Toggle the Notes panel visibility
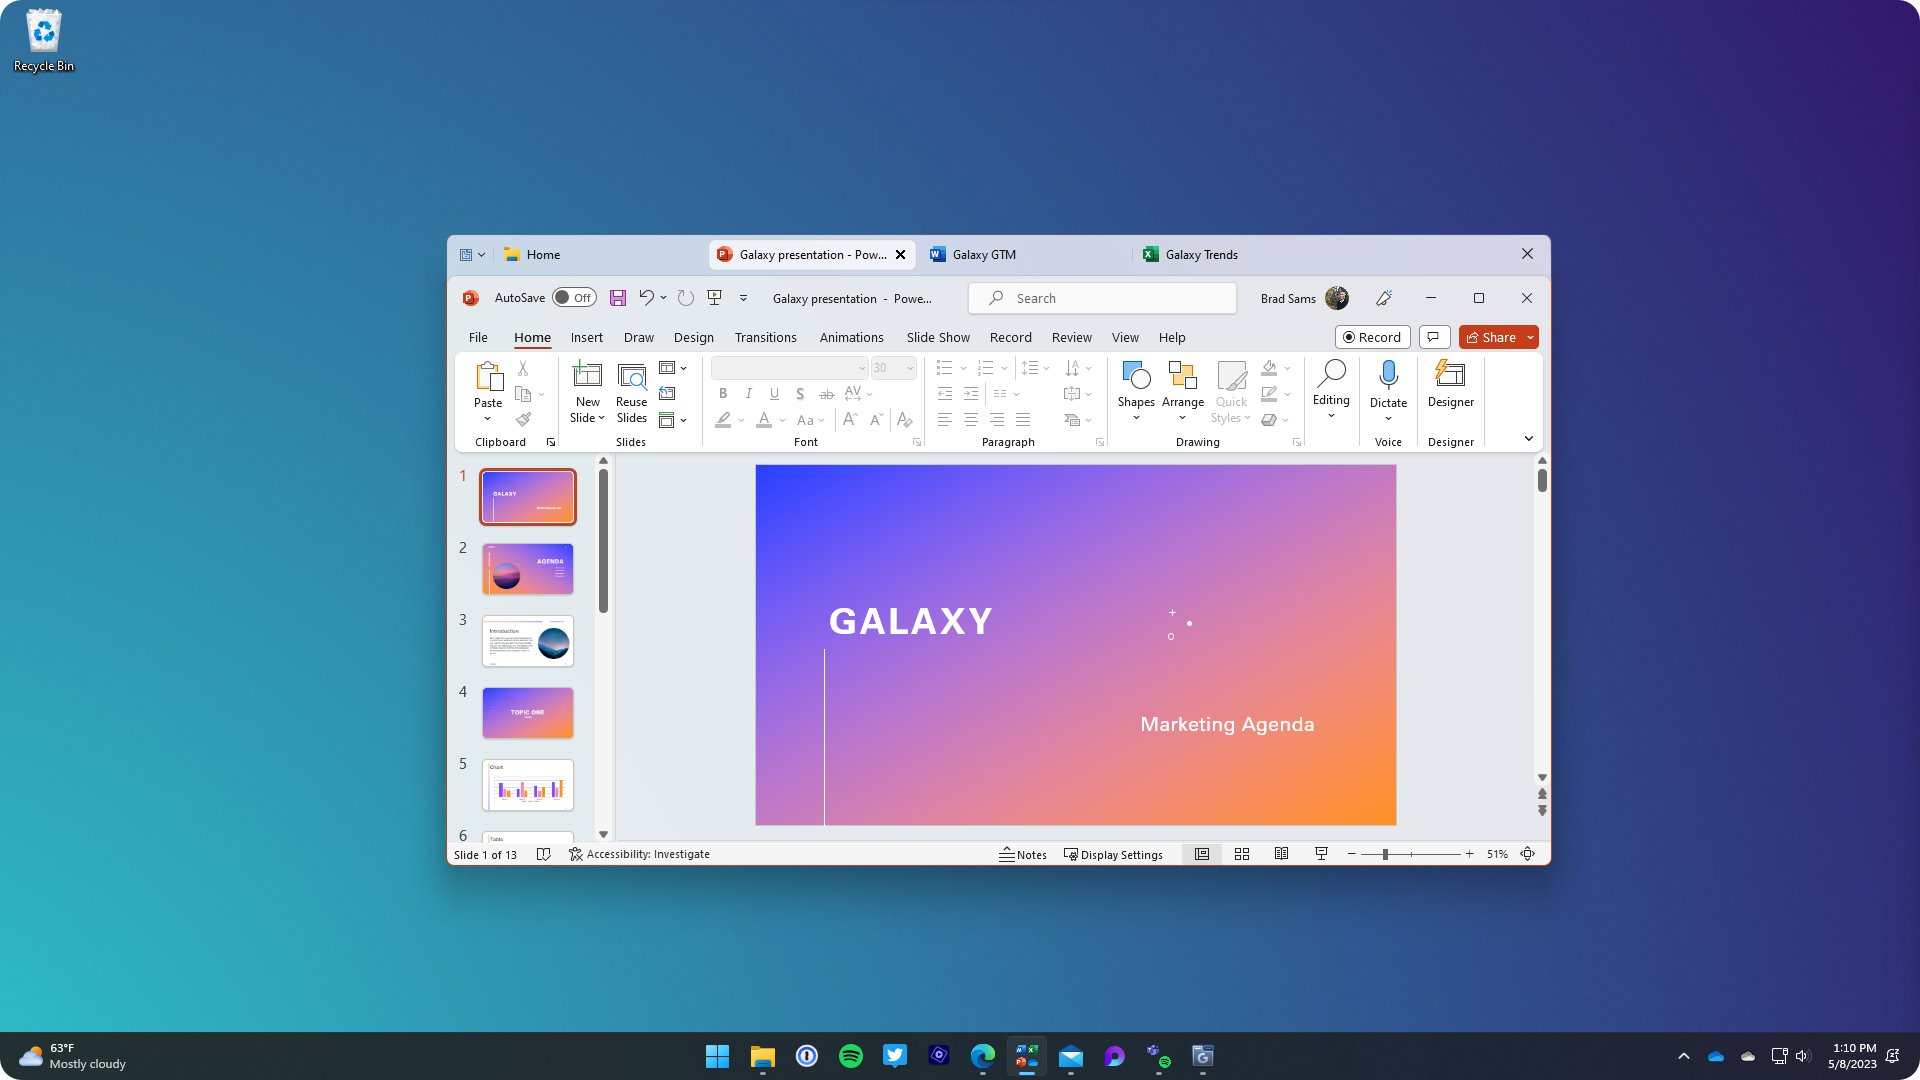Screen dimensions: 1920x1080 click(x=1023, y=853)
